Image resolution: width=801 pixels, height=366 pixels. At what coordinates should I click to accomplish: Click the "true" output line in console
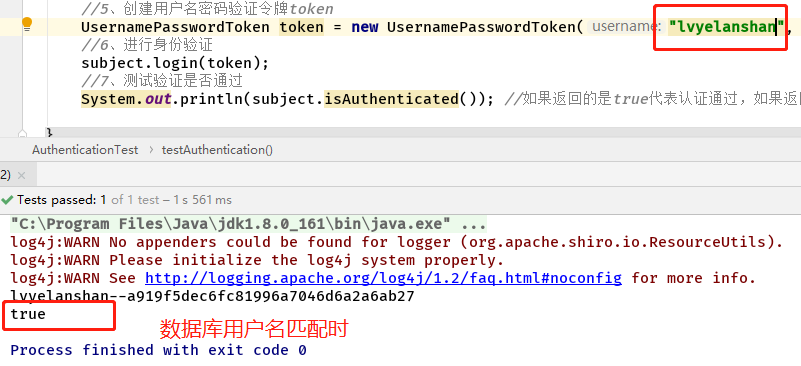(28, 314)
